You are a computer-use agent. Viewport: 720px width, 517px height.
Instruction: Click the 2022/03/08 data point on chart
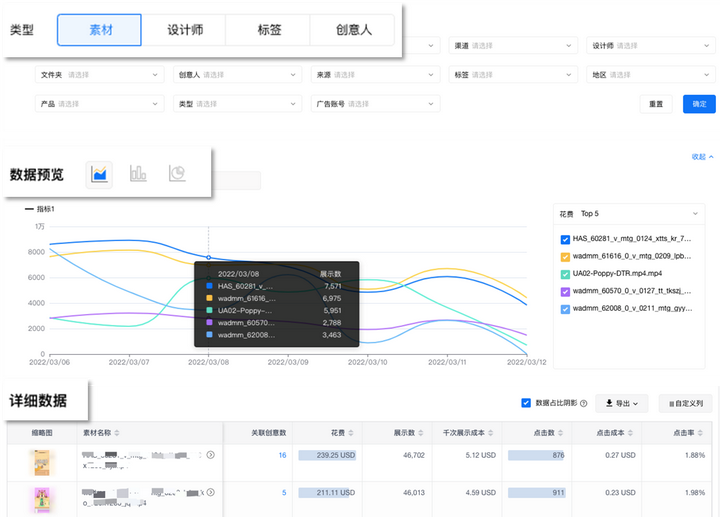tap(208, 257)
